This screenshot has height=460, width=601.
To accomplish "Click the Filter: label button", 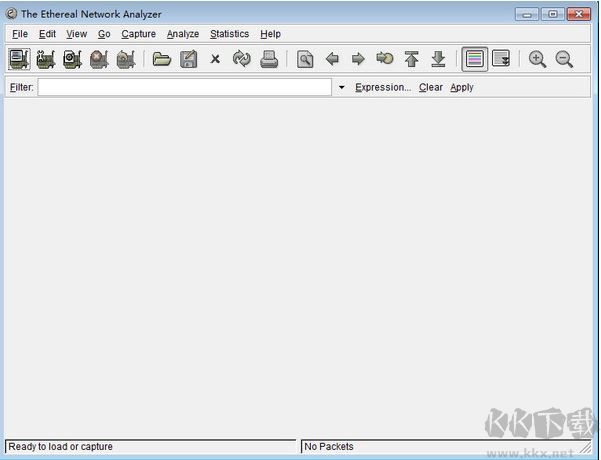I will pos(21,87).
